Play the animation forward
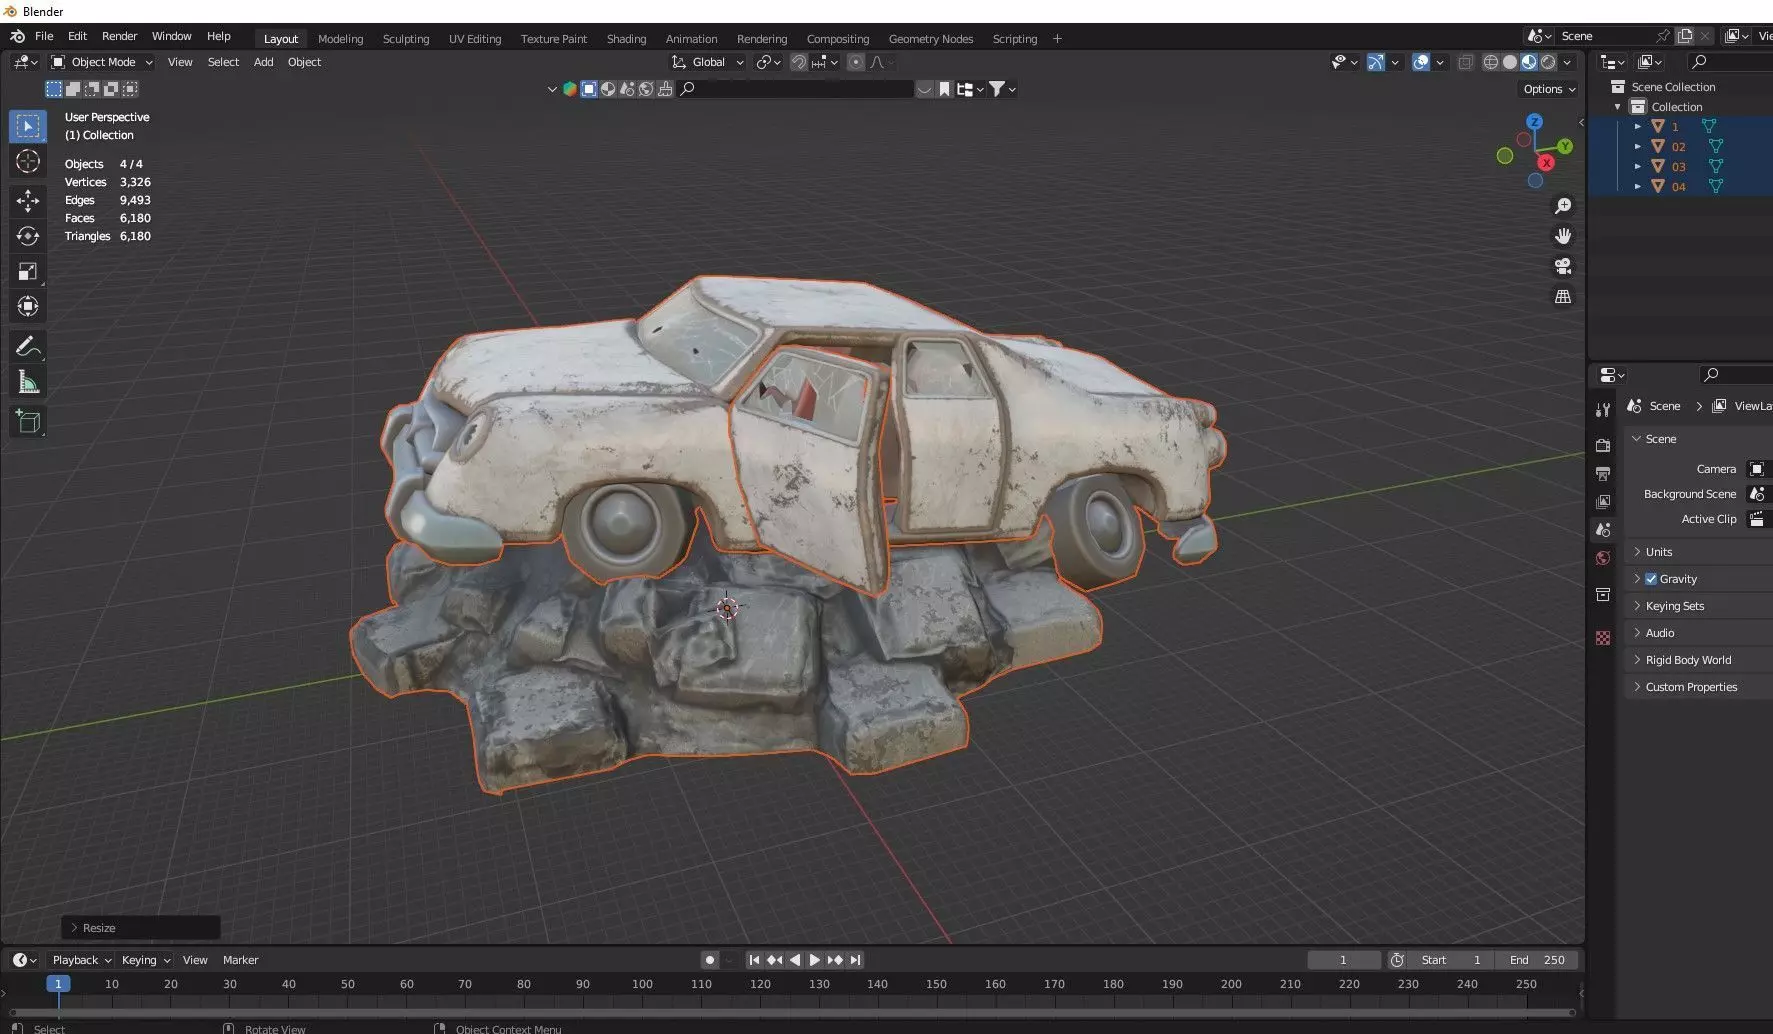This screenshot has width=1773, height=1034. pos(814,960)
